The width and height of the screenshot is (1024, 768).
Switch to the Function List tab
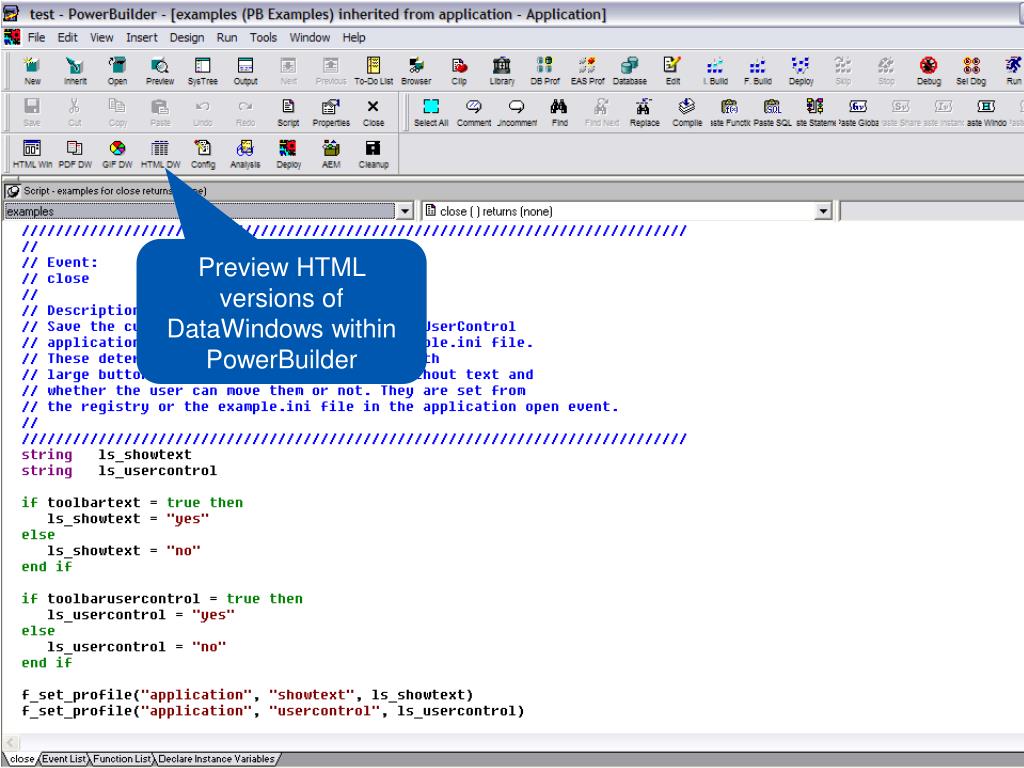tap(121, 759)
